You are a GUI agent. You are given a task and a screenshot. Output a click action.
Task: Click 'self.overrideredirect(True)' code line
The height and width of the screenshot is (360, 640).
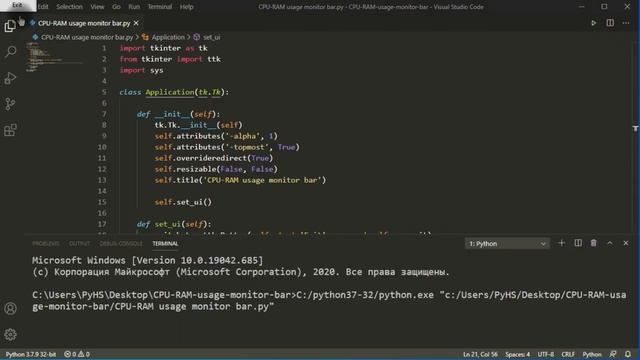pos(213,158)
